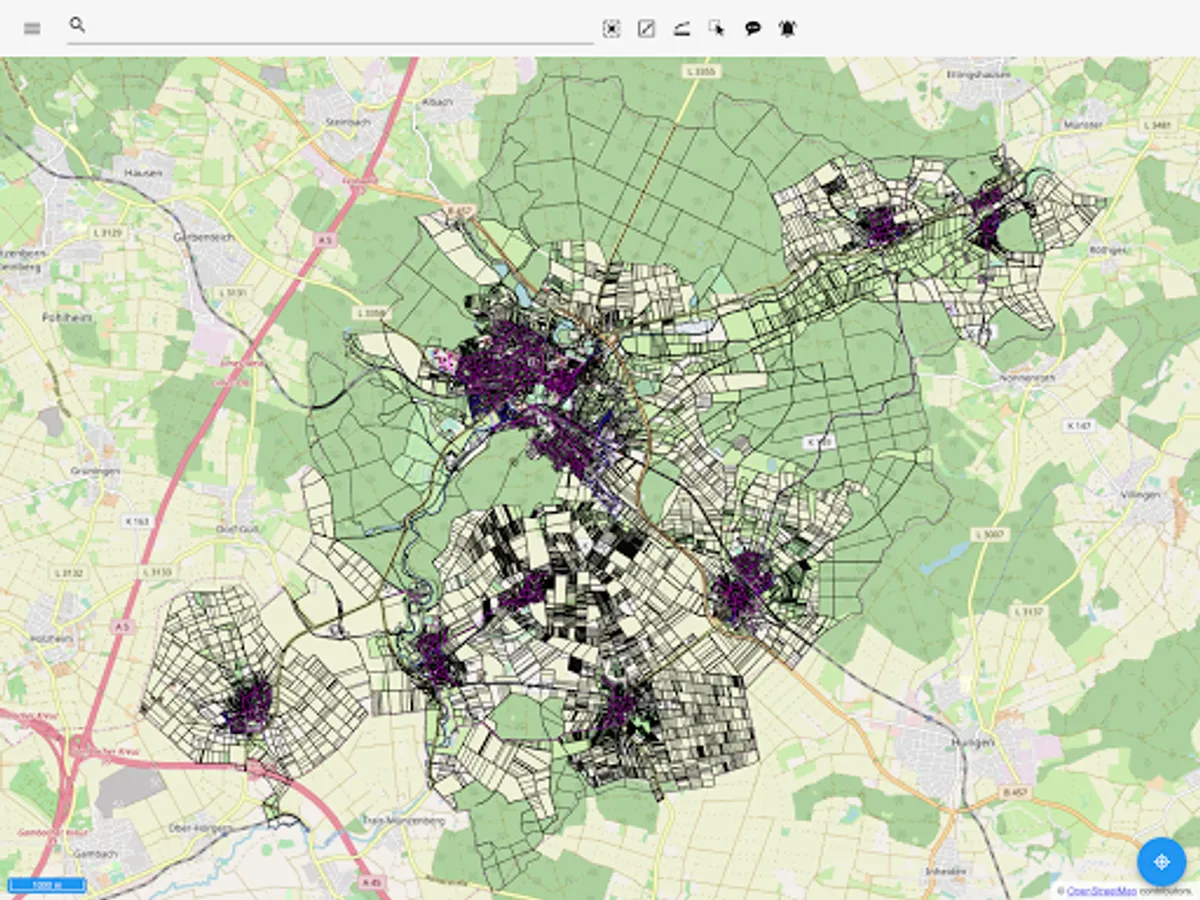Open the hamburger menu
The height and width of the screenshot is (900, 1200).
[x=32, y=28]
